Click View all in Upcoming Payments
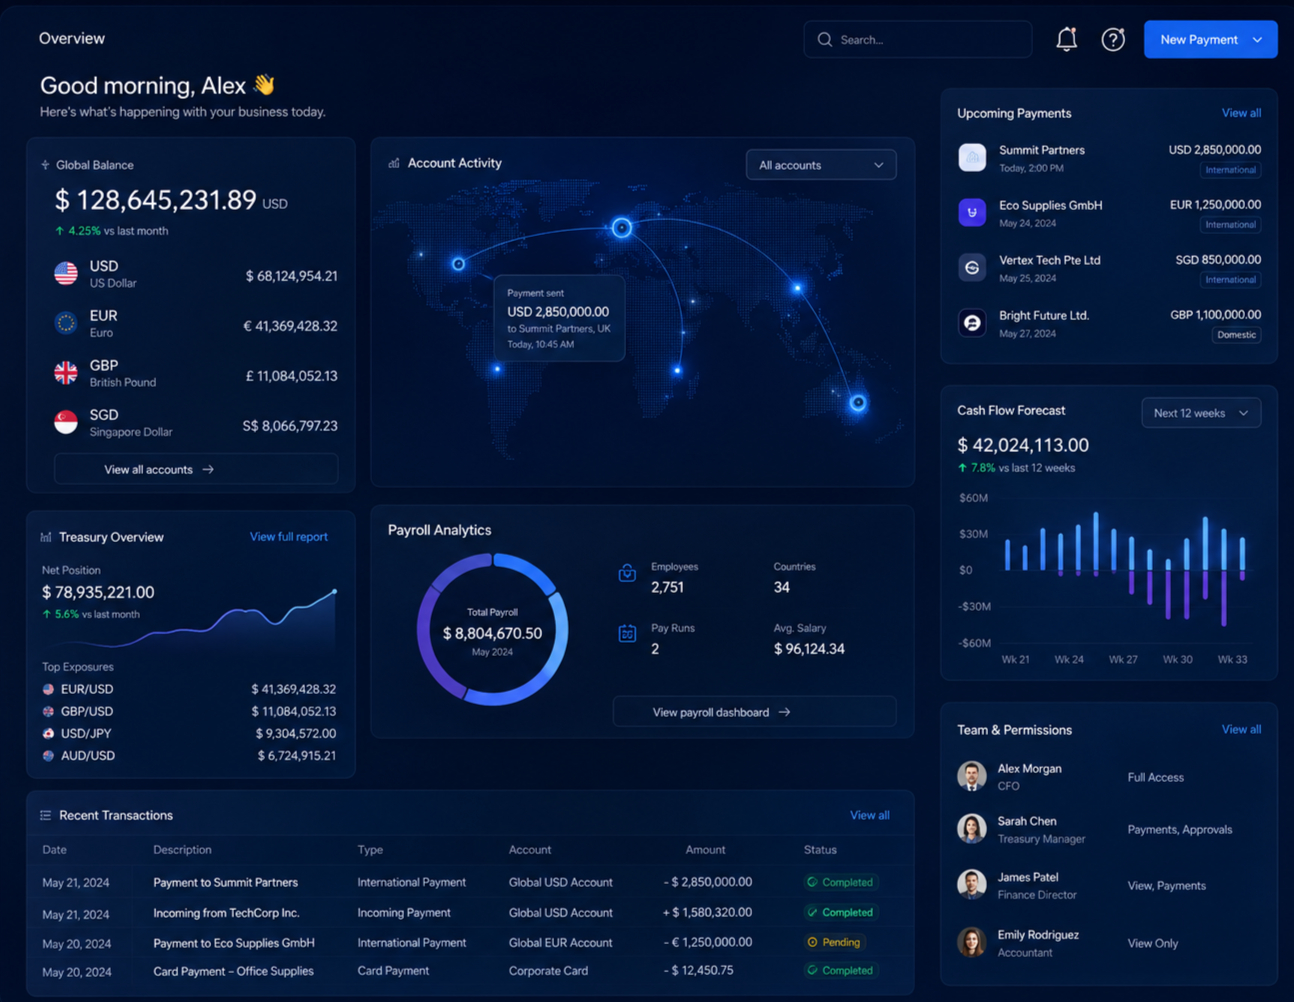This screenshot has height=1002, width=1294. pos(1241,113)
